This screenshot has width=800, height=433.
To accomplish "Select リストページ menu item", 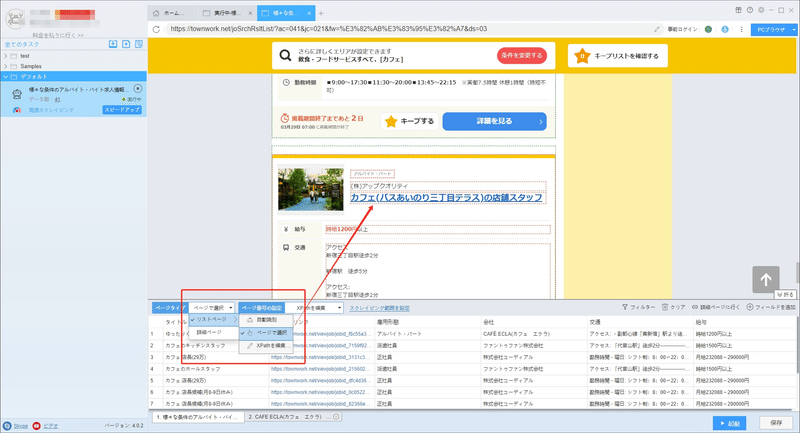I will (213, 319).
